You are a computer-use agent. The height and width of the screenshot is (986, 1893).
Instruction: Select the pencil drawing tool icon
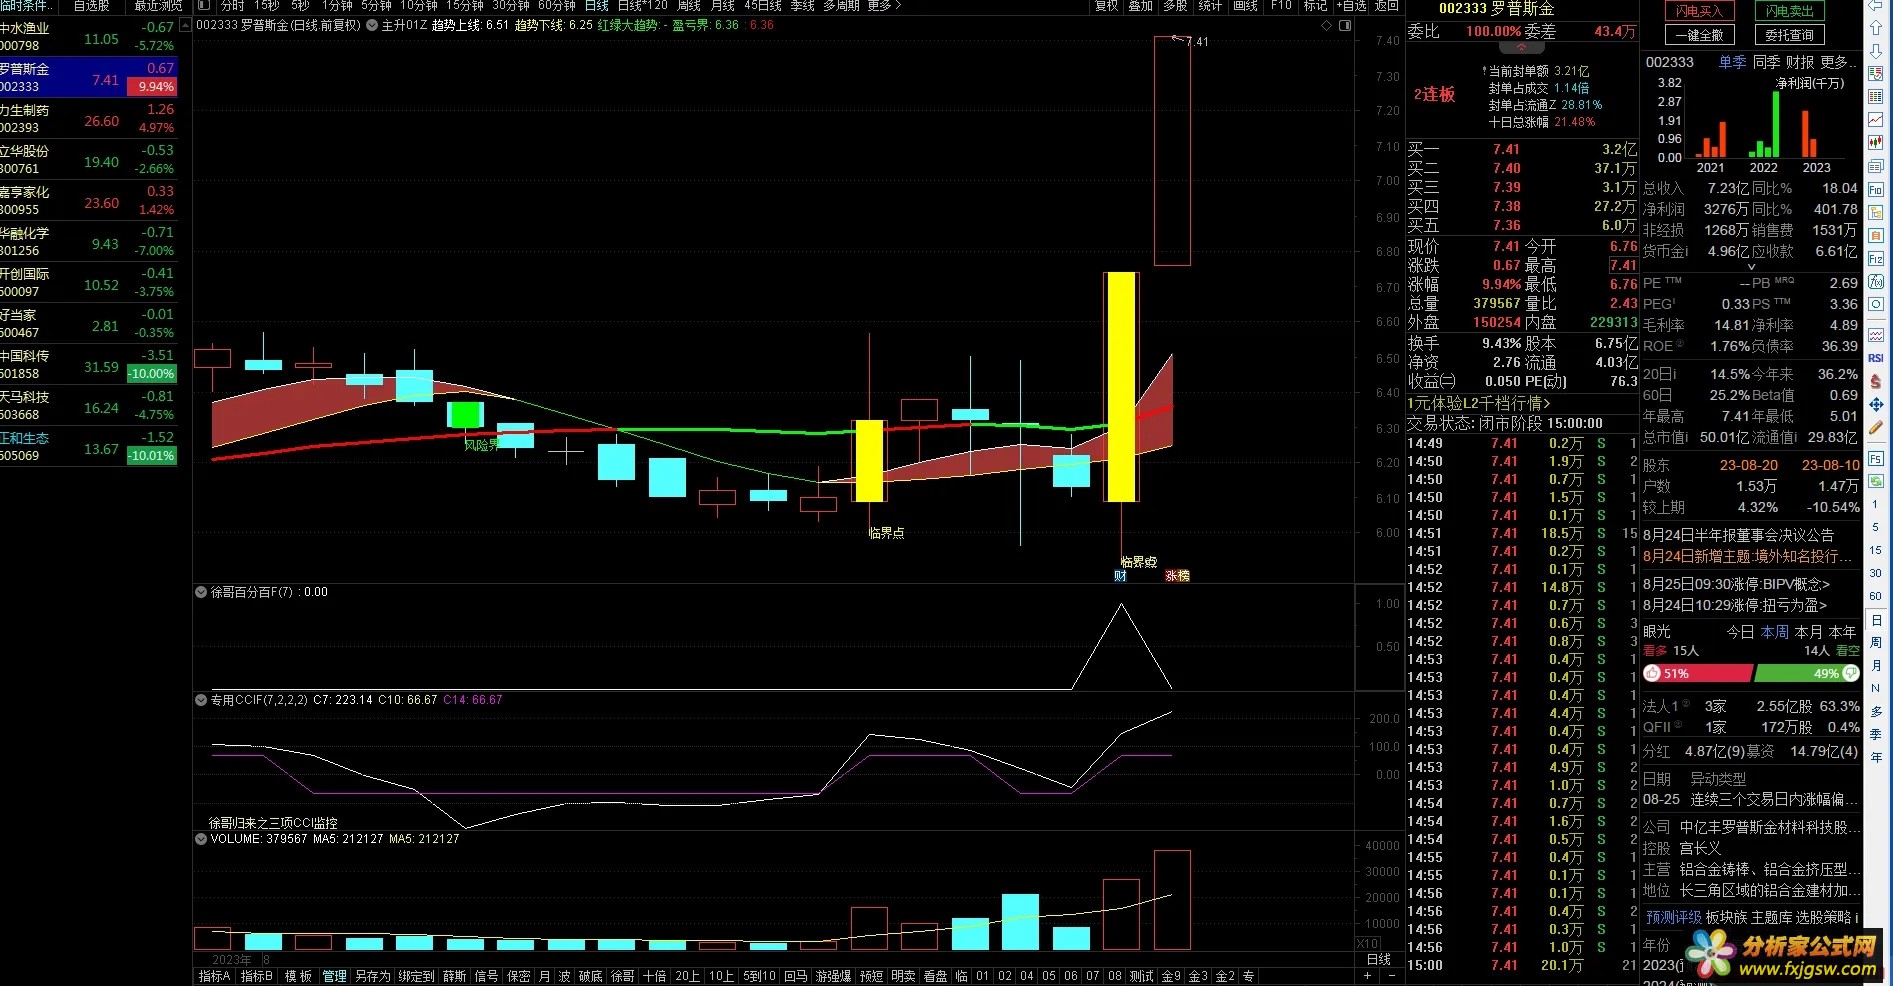1876,428
